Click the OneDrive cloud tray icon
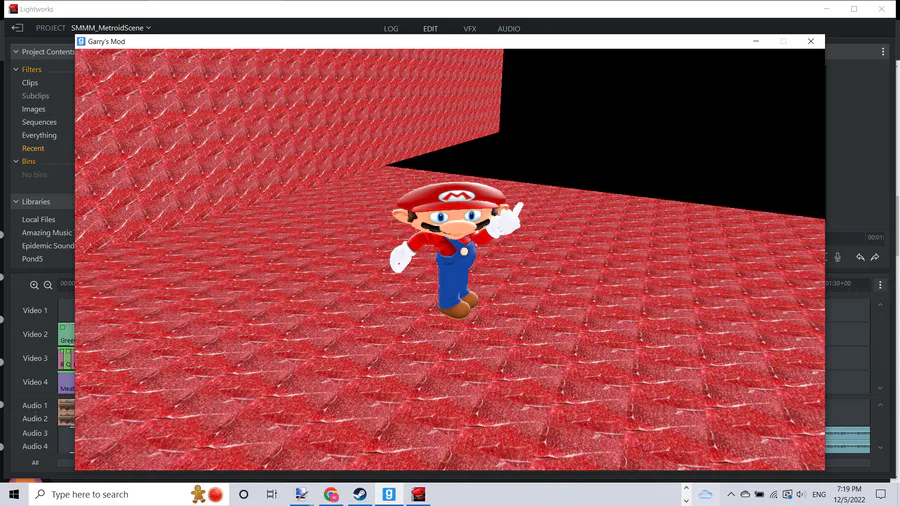This screenshot has height=506, width=900. 745,494
